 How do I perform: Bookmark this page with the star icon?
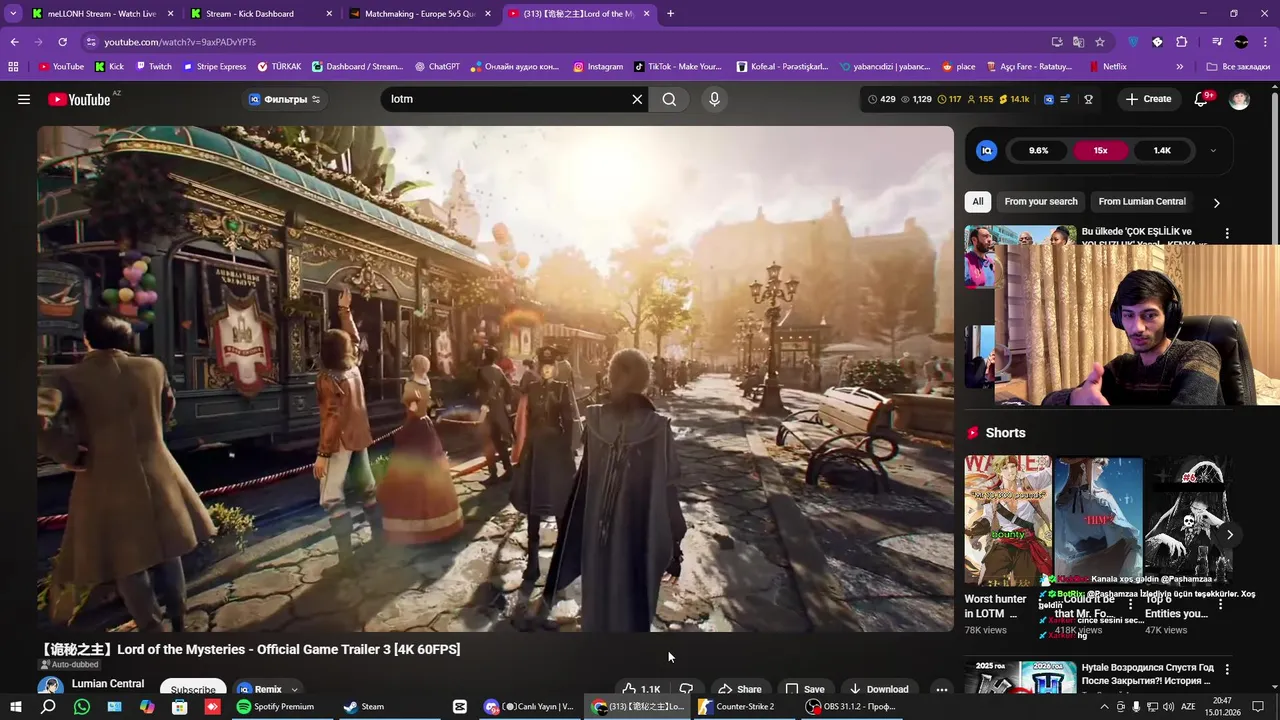(1100, 42)
